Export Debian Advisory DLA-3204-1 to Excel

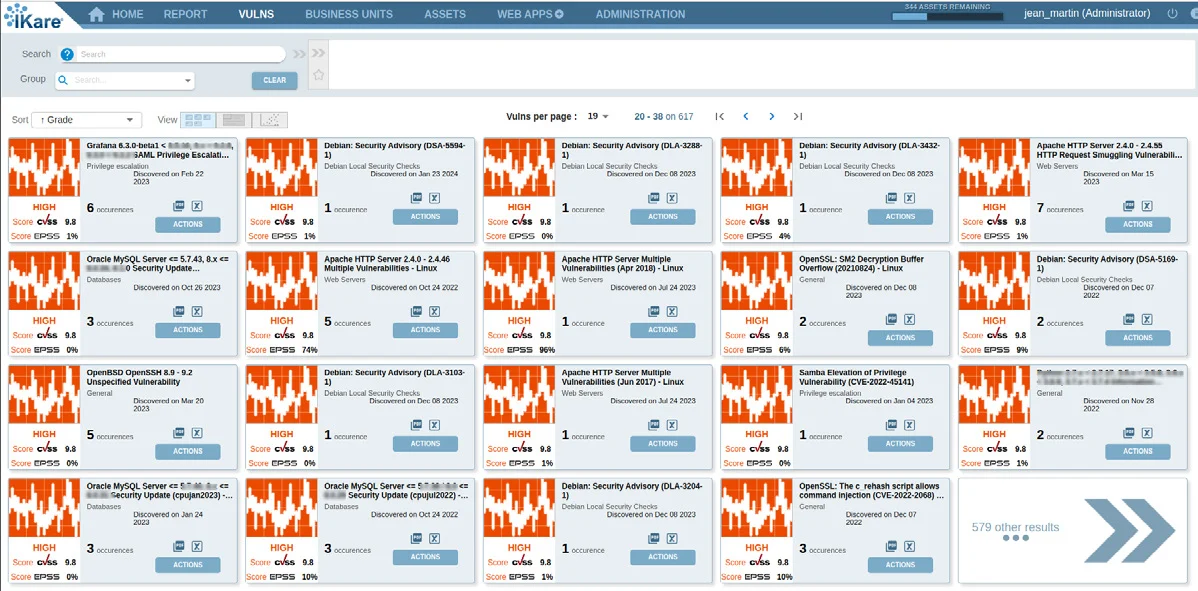[672, 539]
